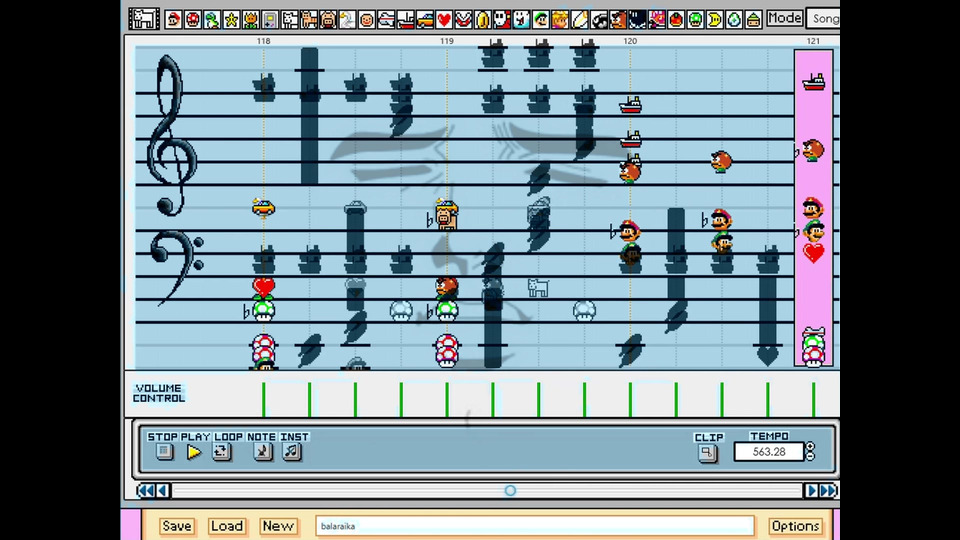Stop the song playback
This screenshot has width=960, height=540.
(164, 452)
